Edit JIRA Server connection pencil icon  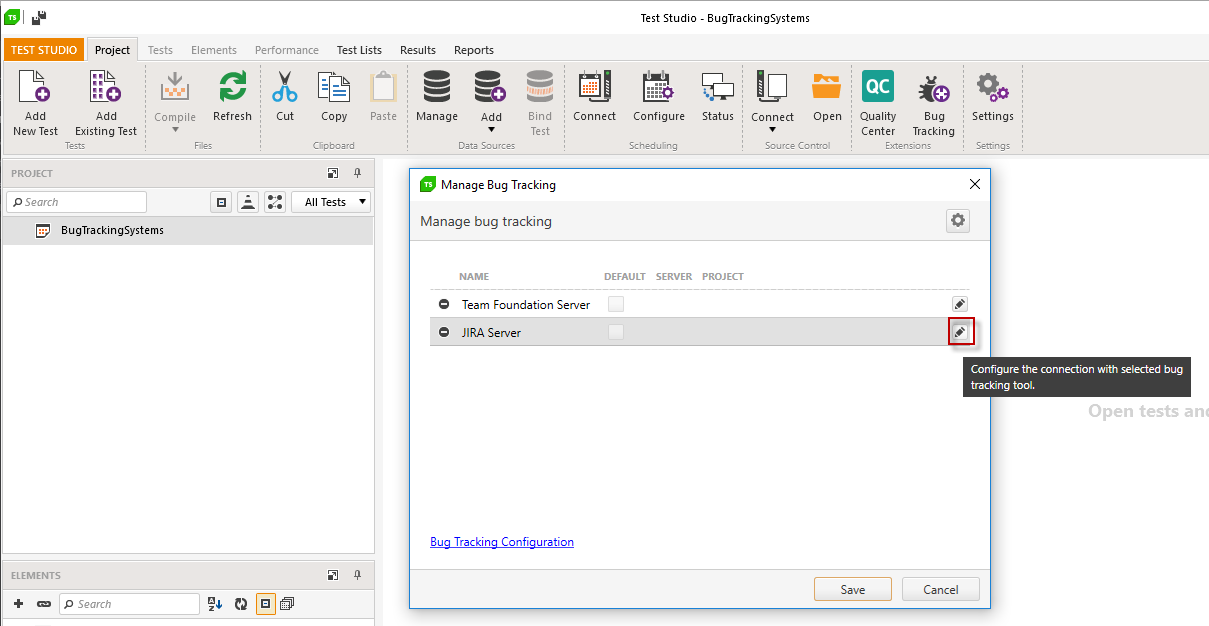click(959, 332)
